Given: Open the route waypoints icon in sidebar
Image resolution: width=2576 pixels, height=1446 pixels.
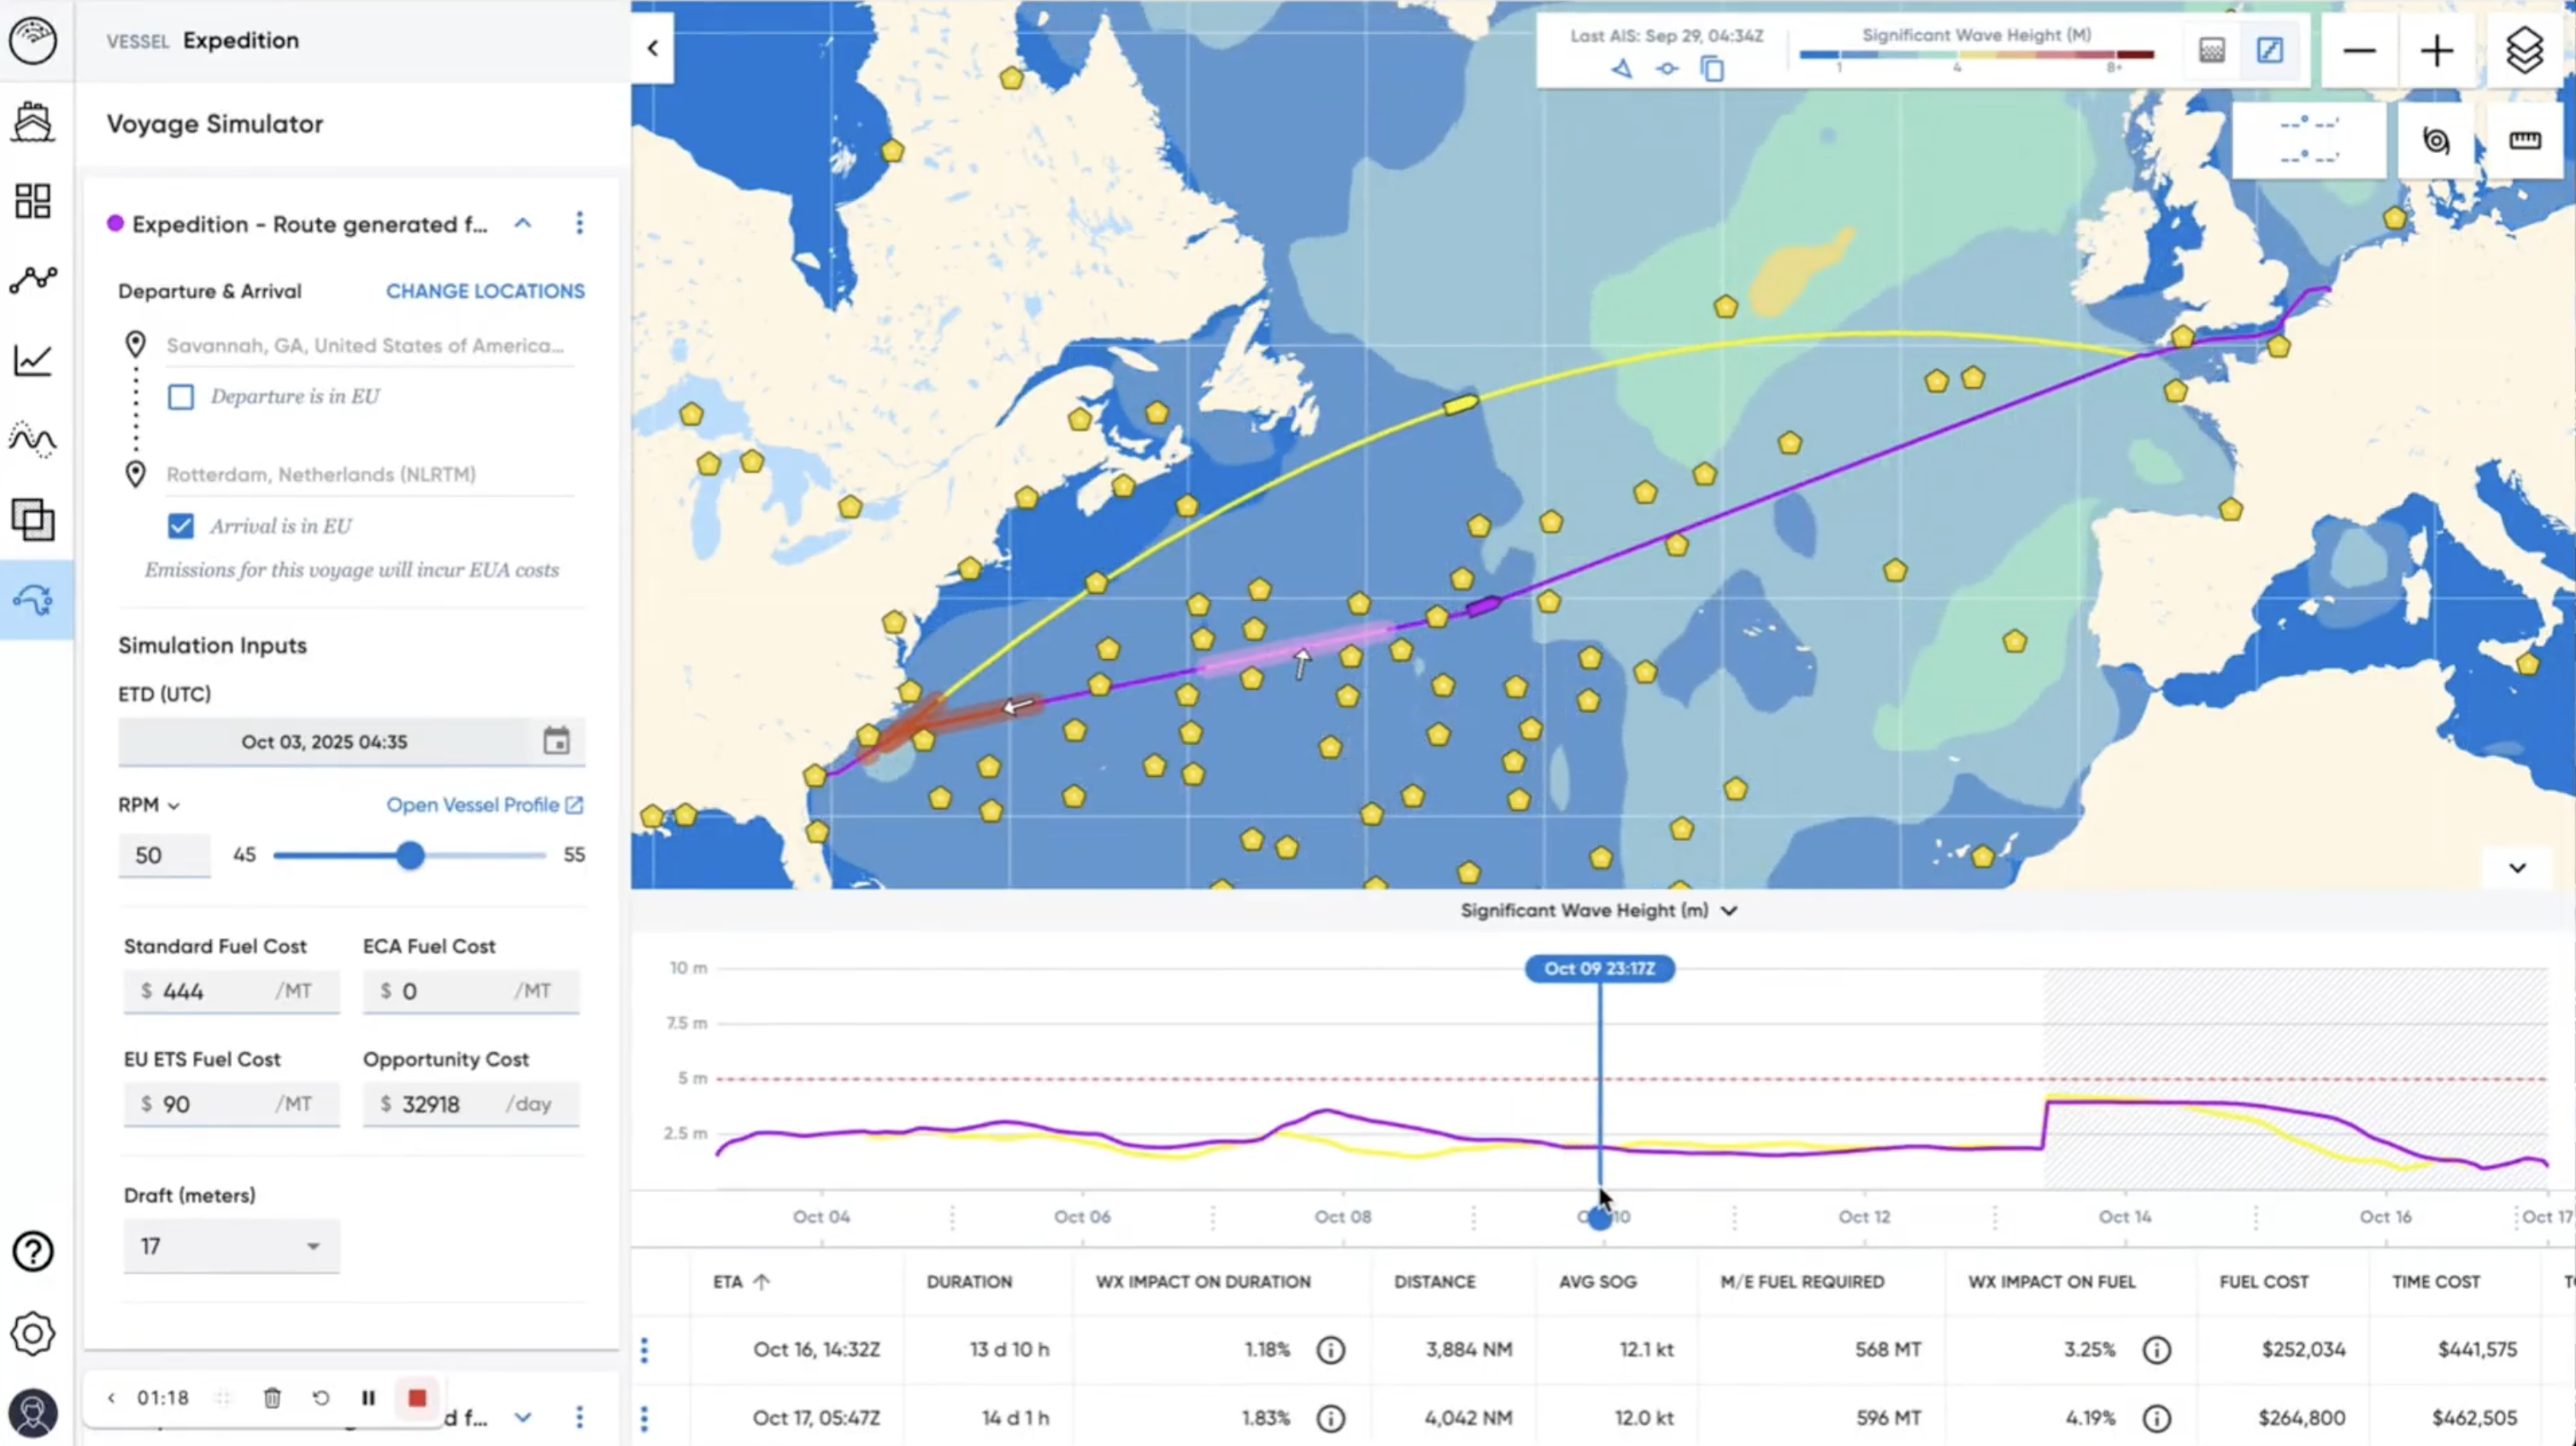Looking at the screenshot, I should [x=33, y=280].
